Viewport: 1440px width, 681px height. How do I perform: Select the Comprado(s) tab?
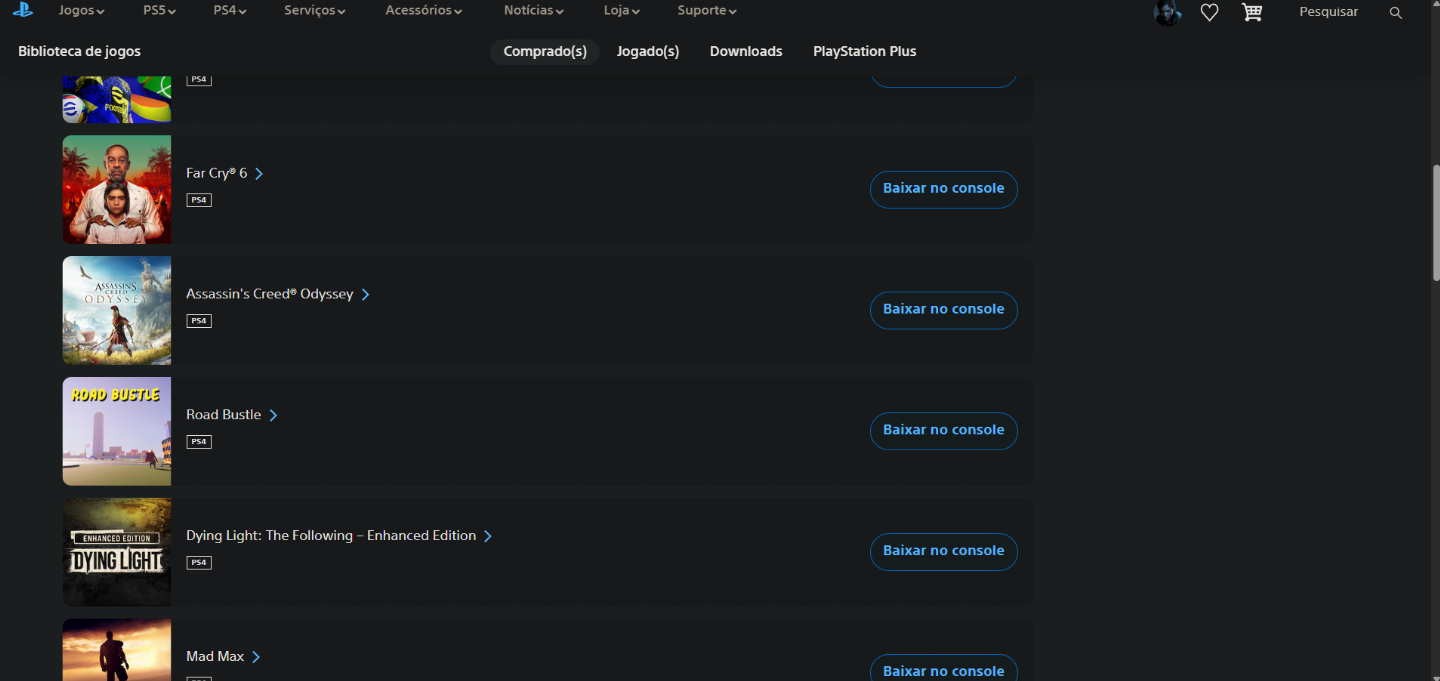point(545,52)
